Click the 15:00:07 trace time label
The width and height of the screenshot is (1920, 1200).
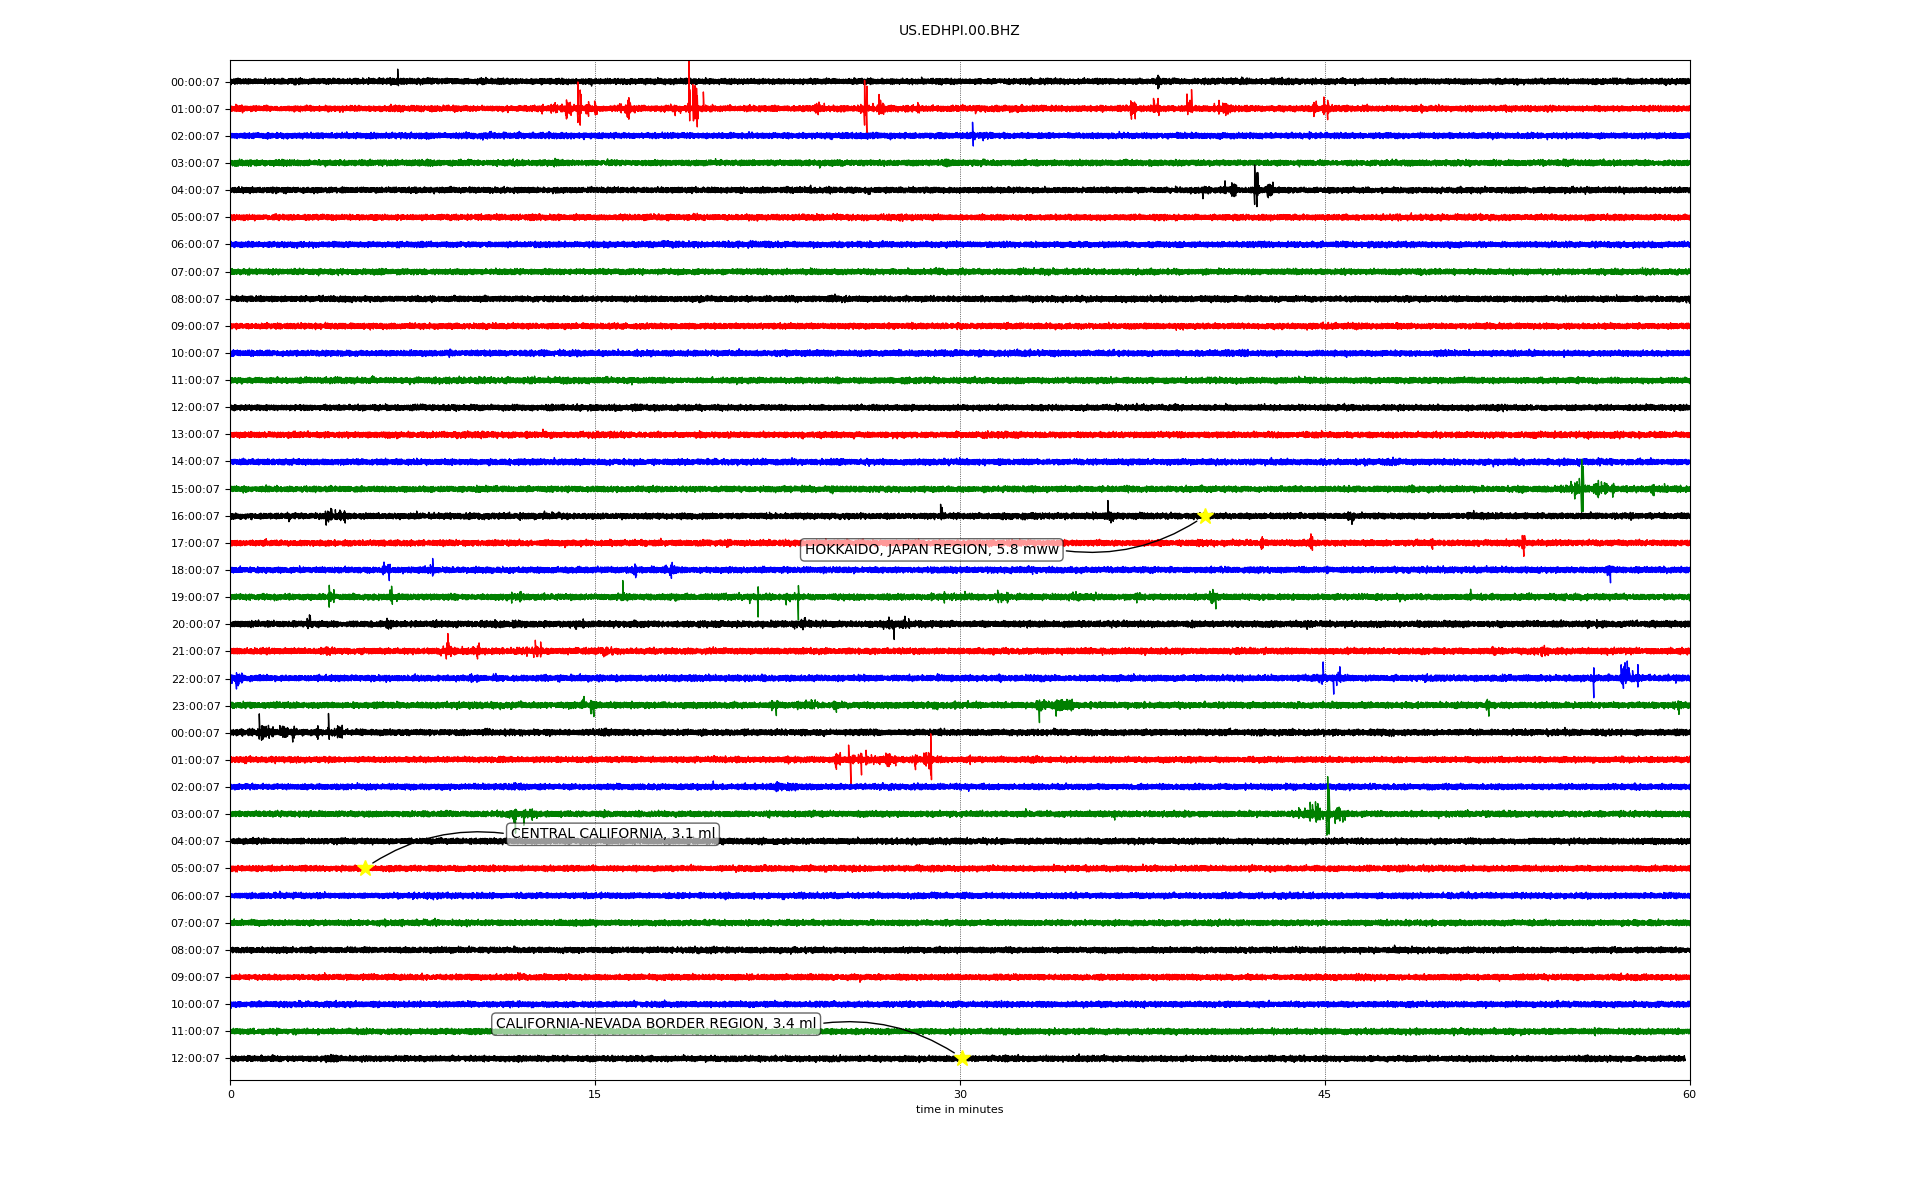click(x=195, y=490)
